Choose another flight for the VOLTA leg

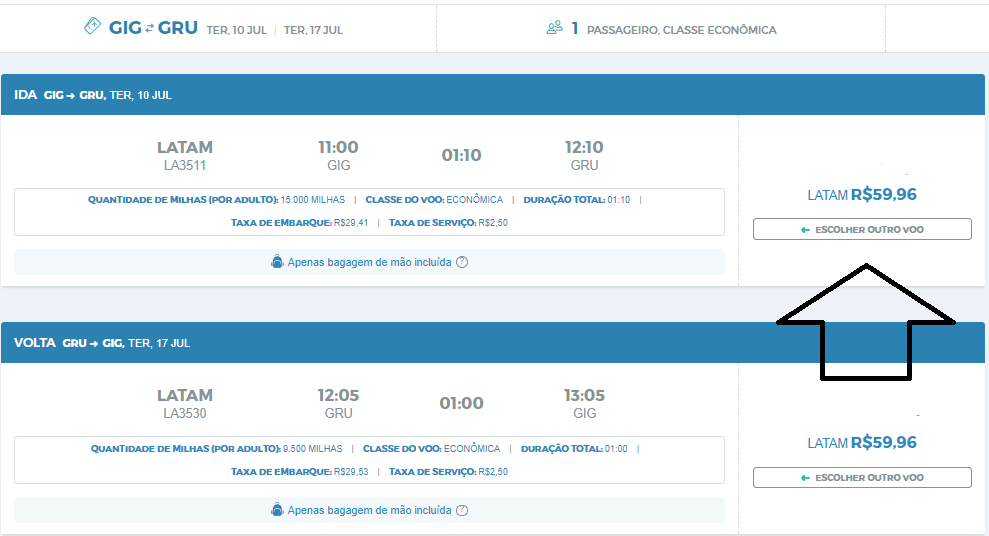click(x=862, y=478)
